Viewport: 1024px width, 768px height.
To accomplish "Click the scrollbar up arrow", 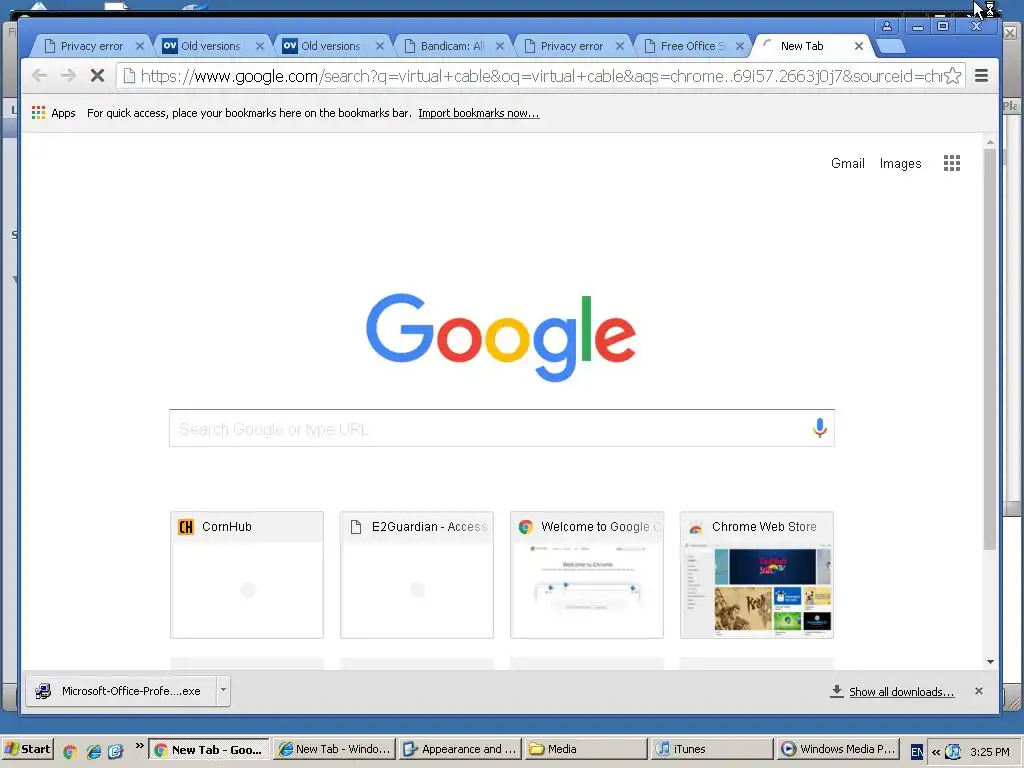I will pos(990,142).
